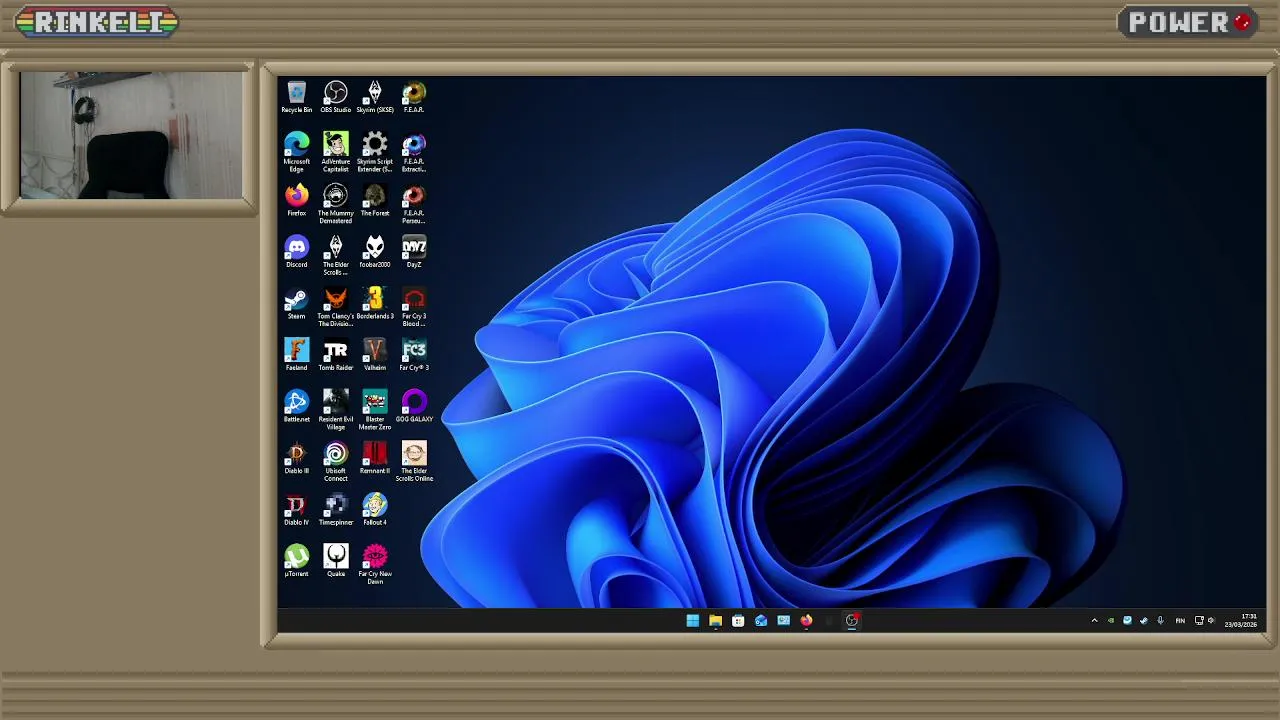Select the F.E.A.R. desktop shortcut
The image size is (1280, 720).
pyautogui.click(x=414, y=97)
